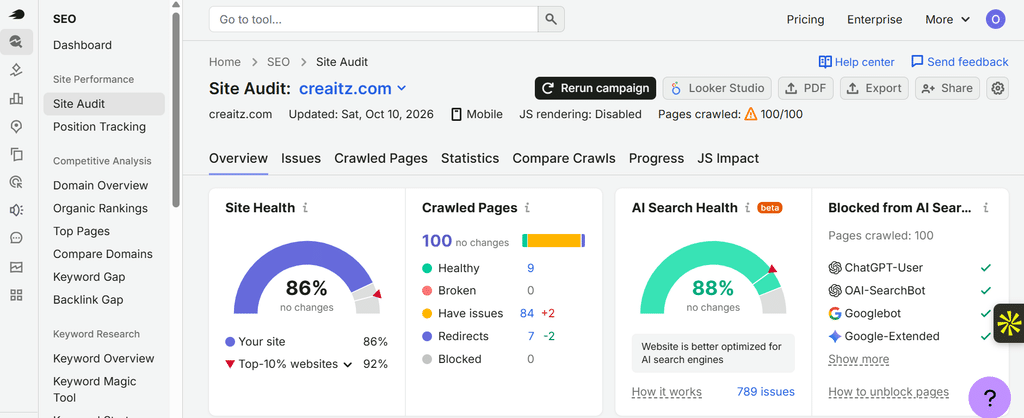The width and height of the screenshot is (1024, 418).
Task: Click Rerun campaign button
Action: coord(595,88)
